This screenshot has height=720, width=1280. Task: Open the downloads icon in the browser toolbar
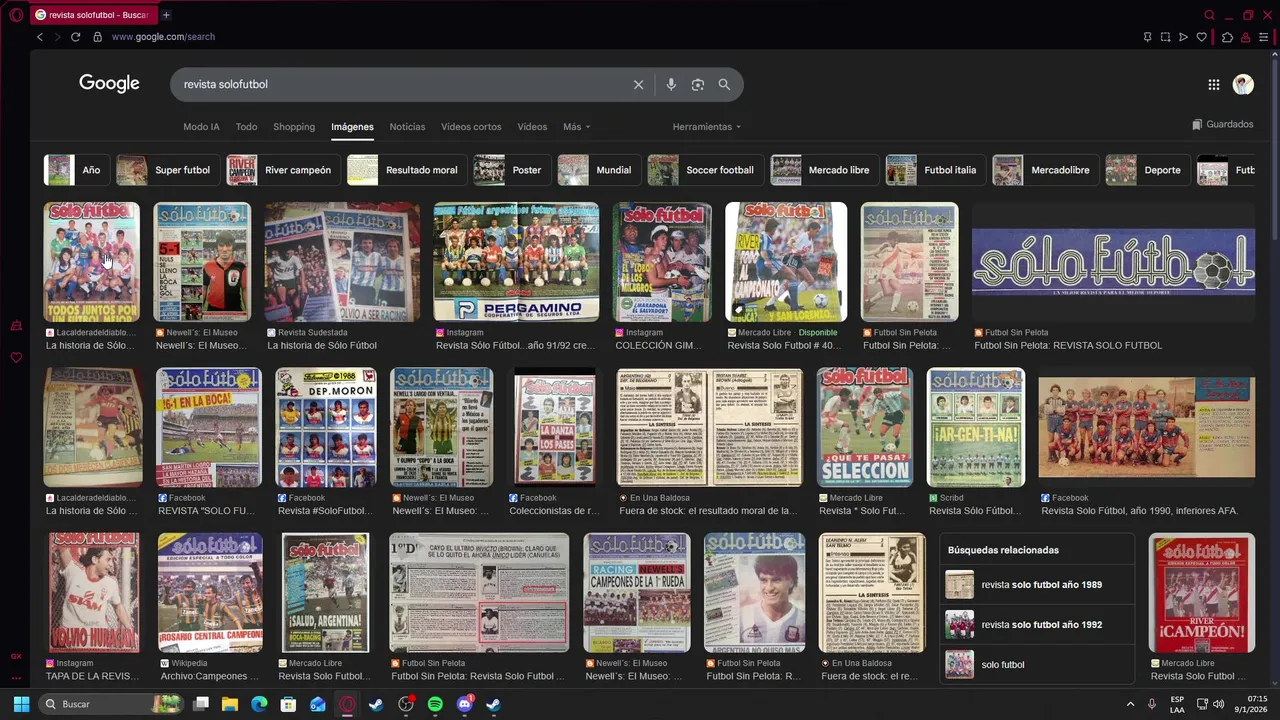[1246, 37]
